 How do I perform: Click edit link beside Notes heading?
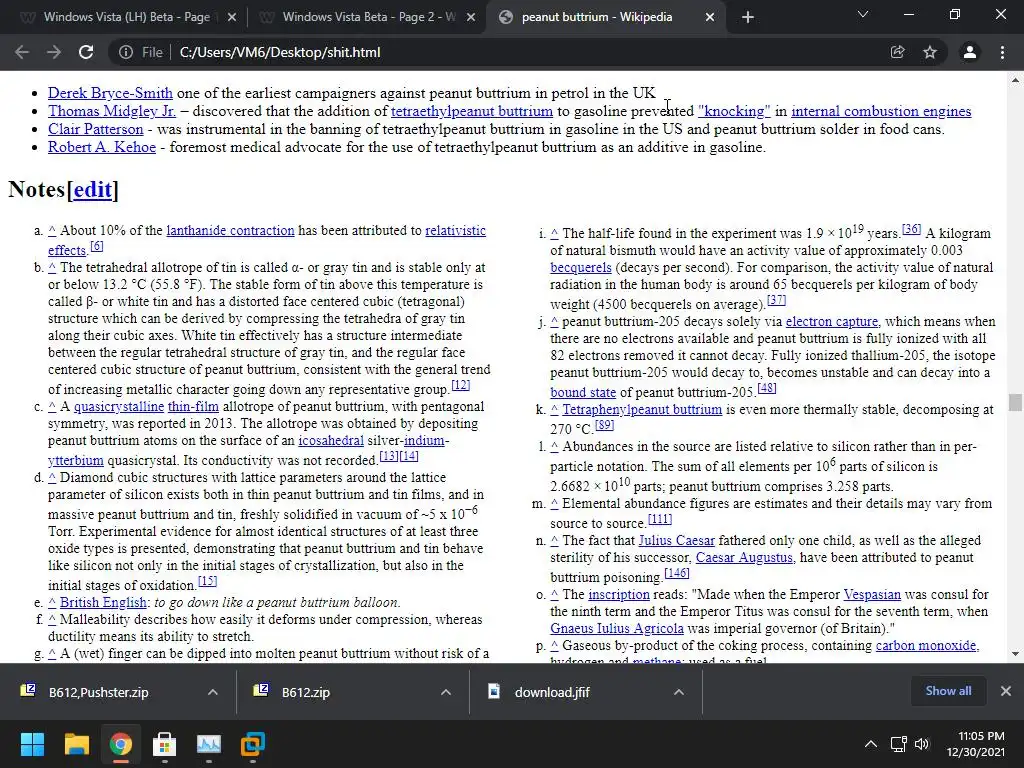pos(92,189)
